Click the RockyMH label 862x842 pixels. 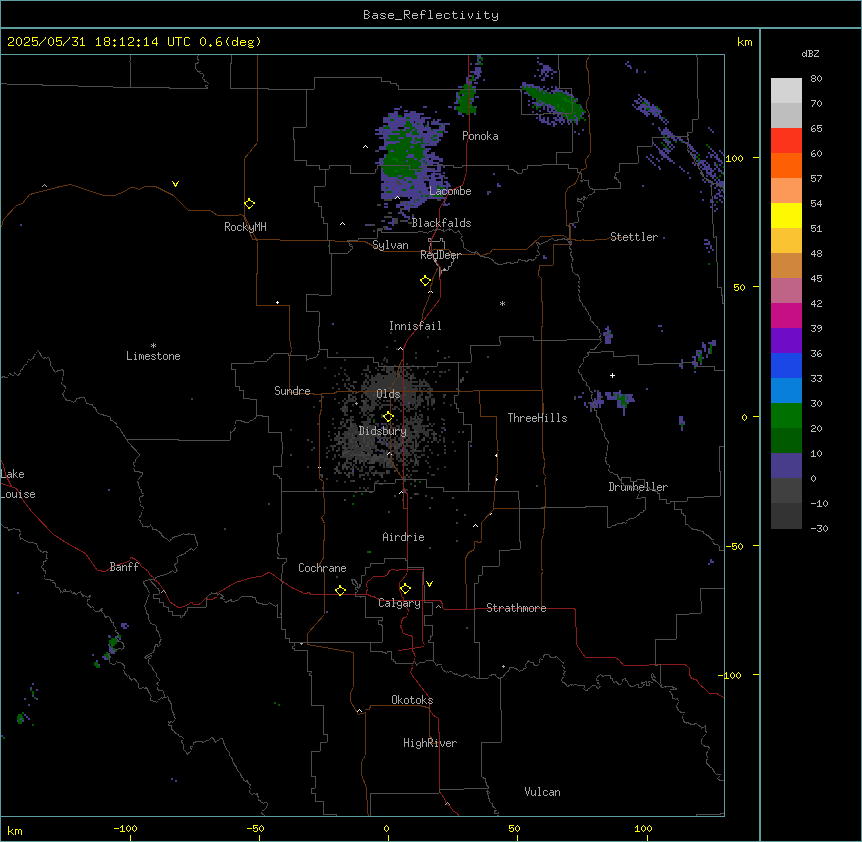(x=245, y=227)
